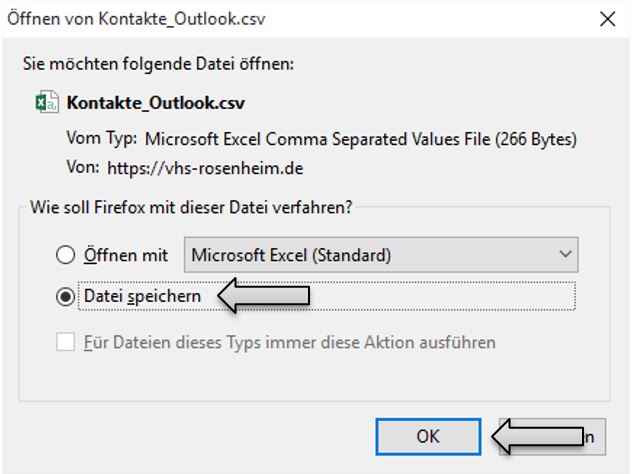Expand the application list via chevron arrow

566,255
